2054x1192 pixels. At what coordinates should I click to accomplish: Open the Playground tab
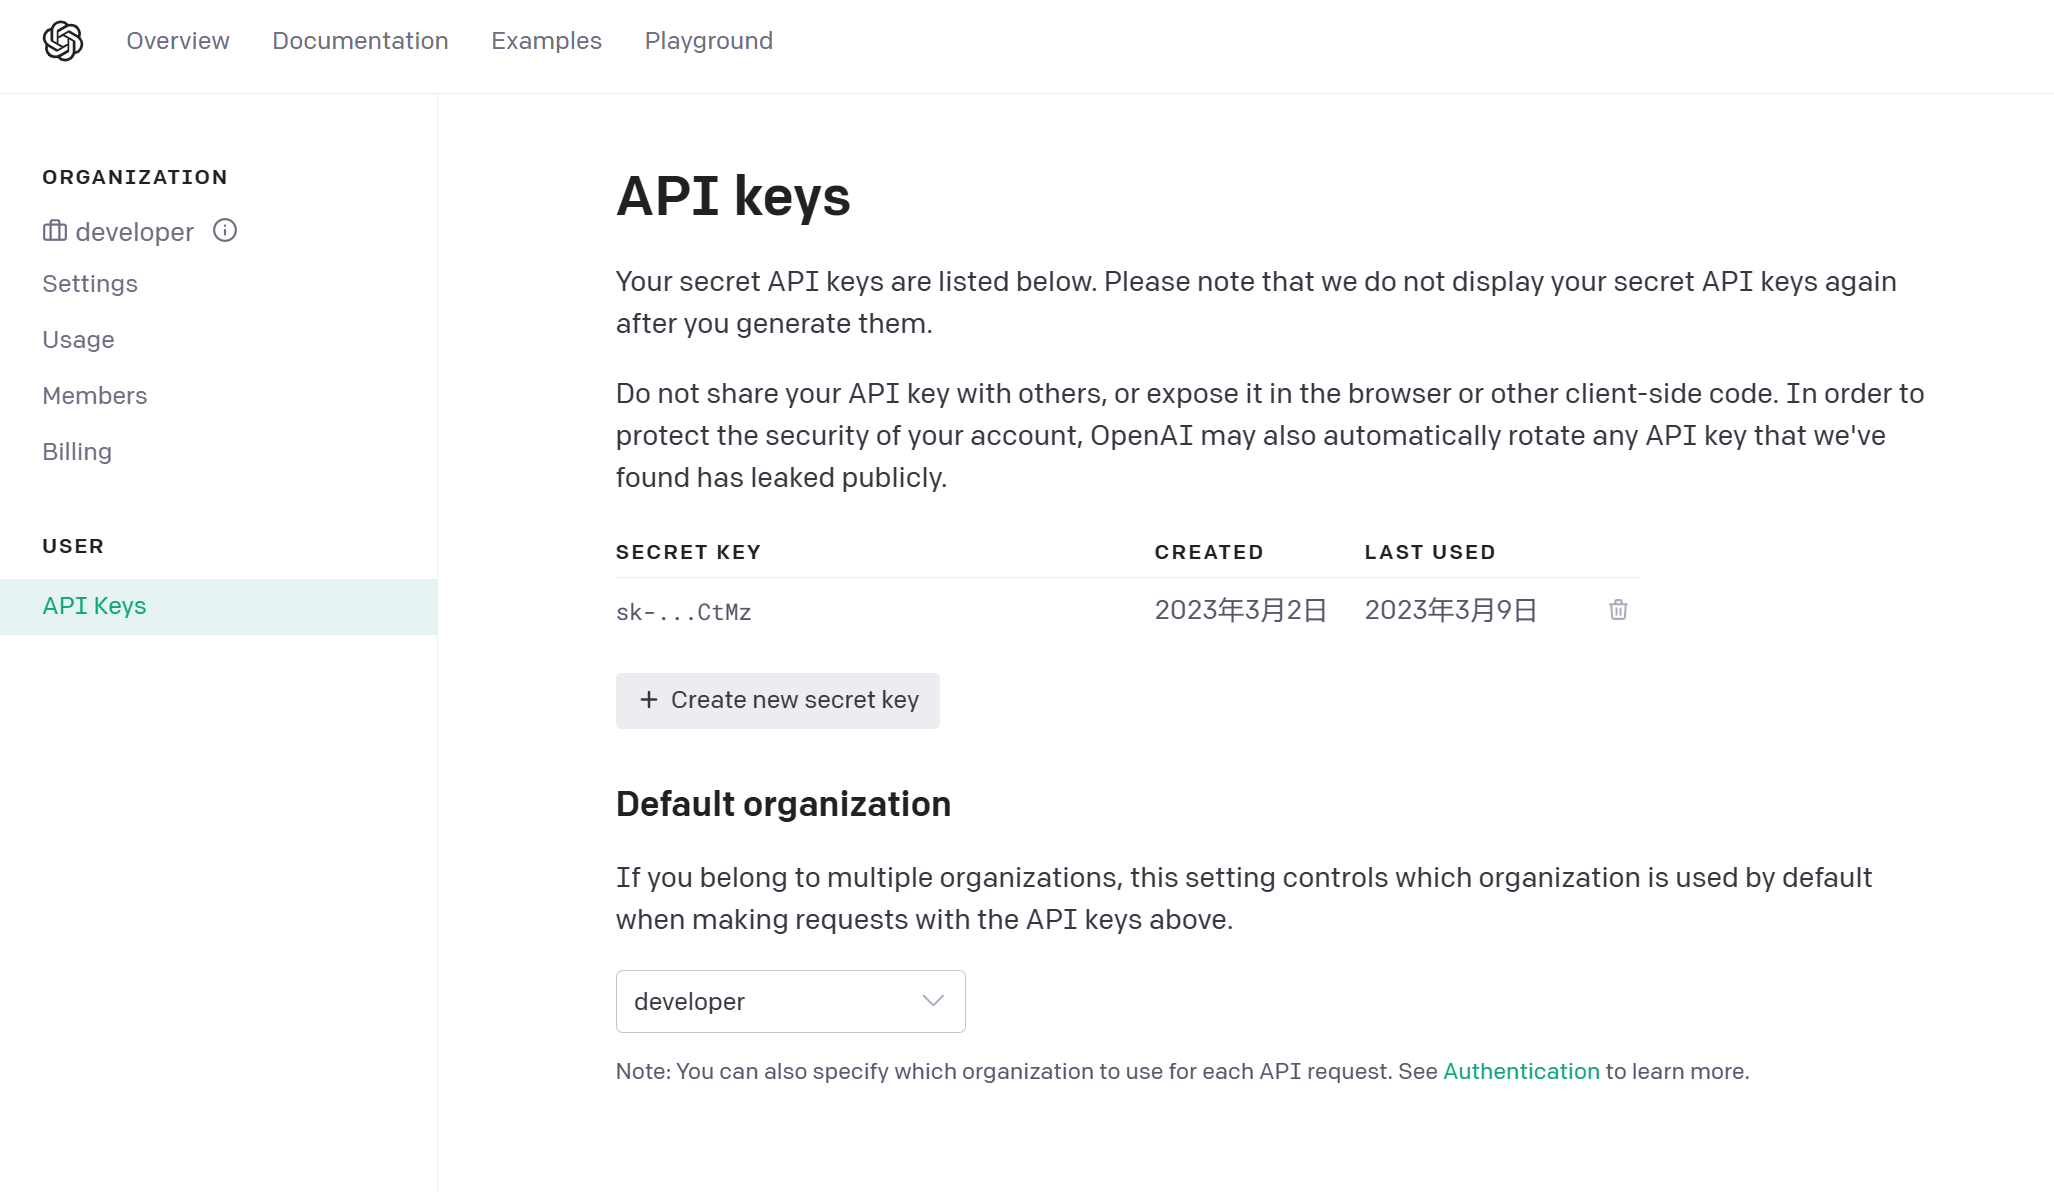click(709, 41)
